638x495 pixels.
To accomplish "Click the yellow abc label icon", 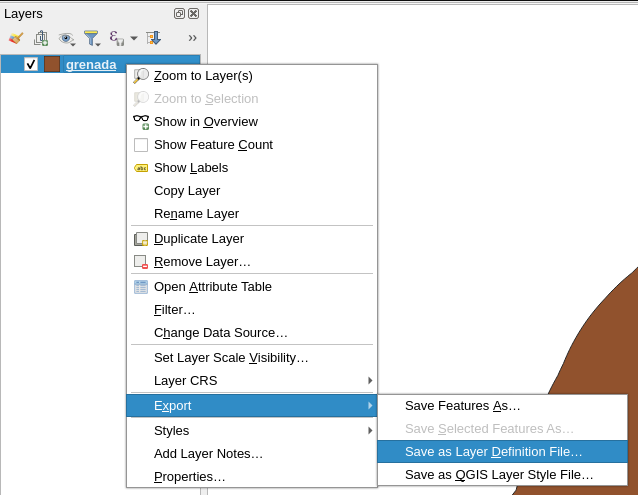I will [x=141, y=168].
